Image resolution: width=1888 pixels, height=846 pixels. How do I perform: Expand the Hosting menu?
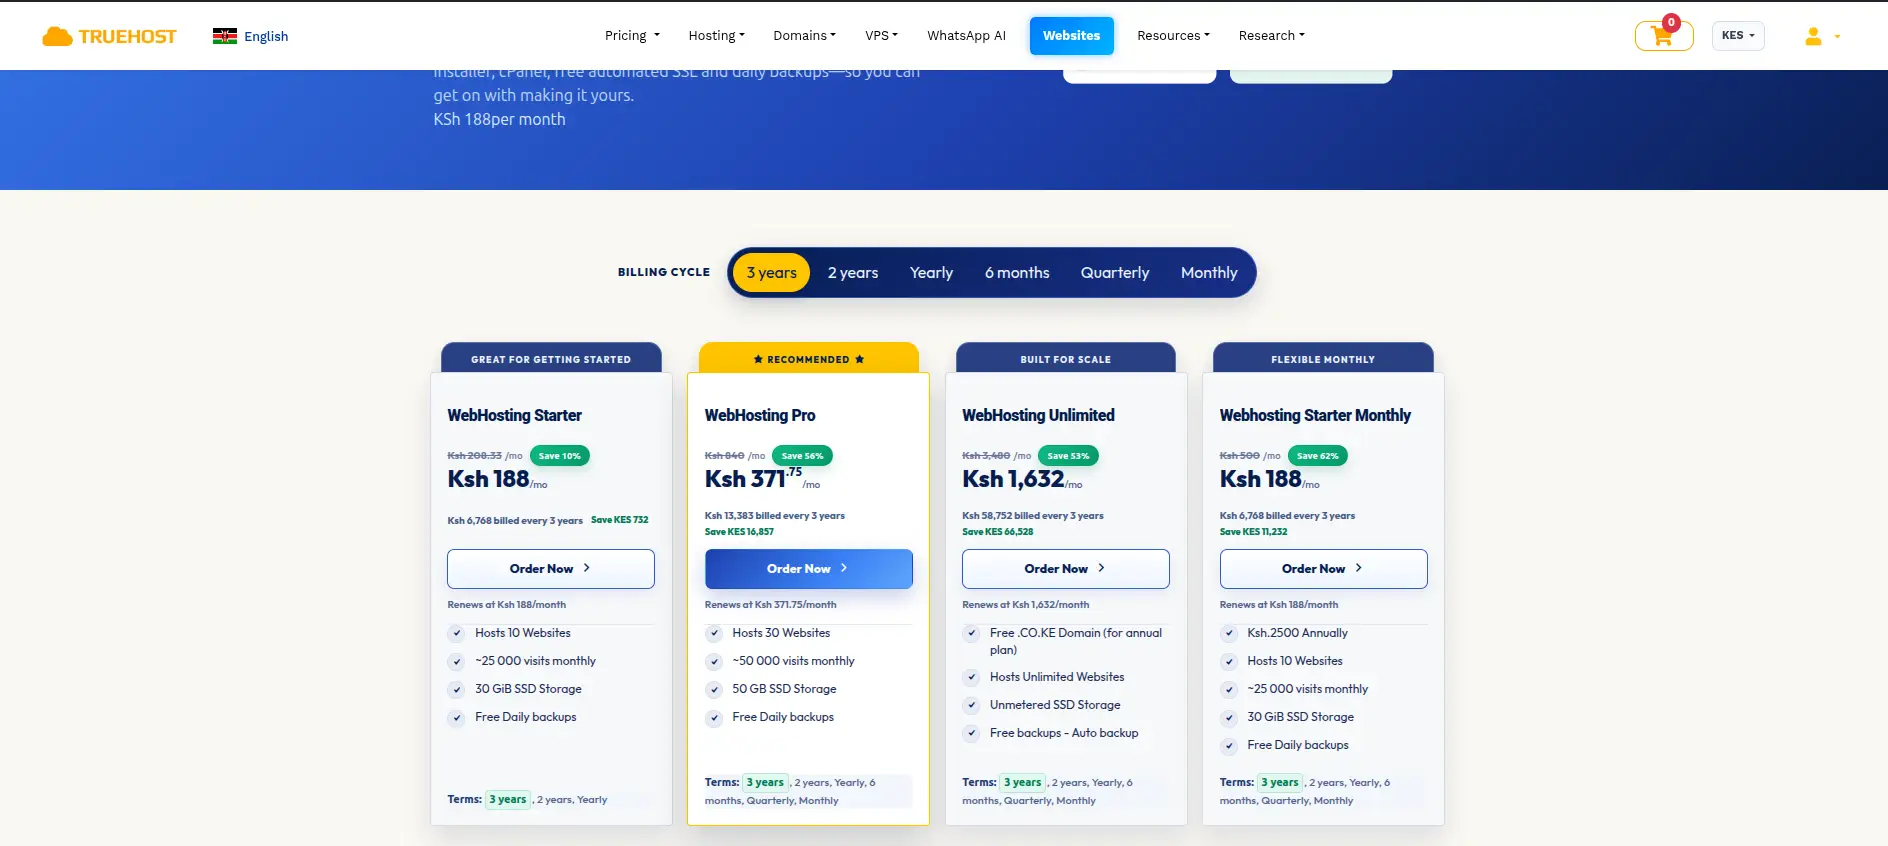716,36
